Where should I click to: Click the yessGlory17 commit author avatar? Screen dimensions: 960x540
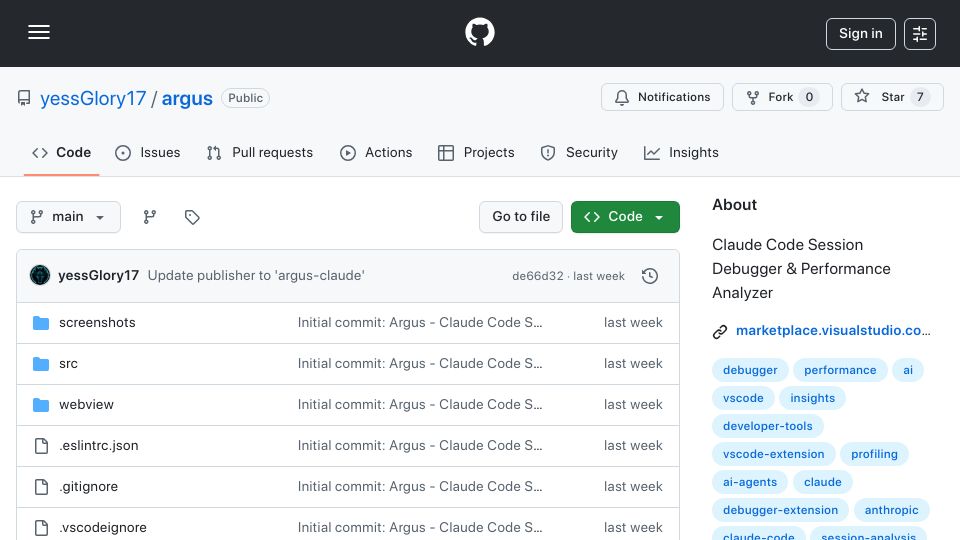point(40,276)
